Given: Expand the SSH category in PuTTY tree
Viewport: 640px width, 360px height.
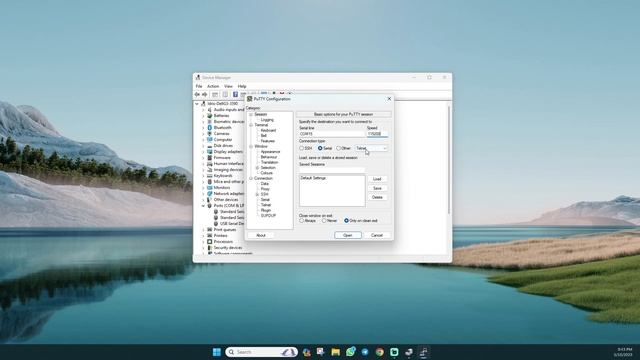Looking at the screenshot, I should point(257,194).
